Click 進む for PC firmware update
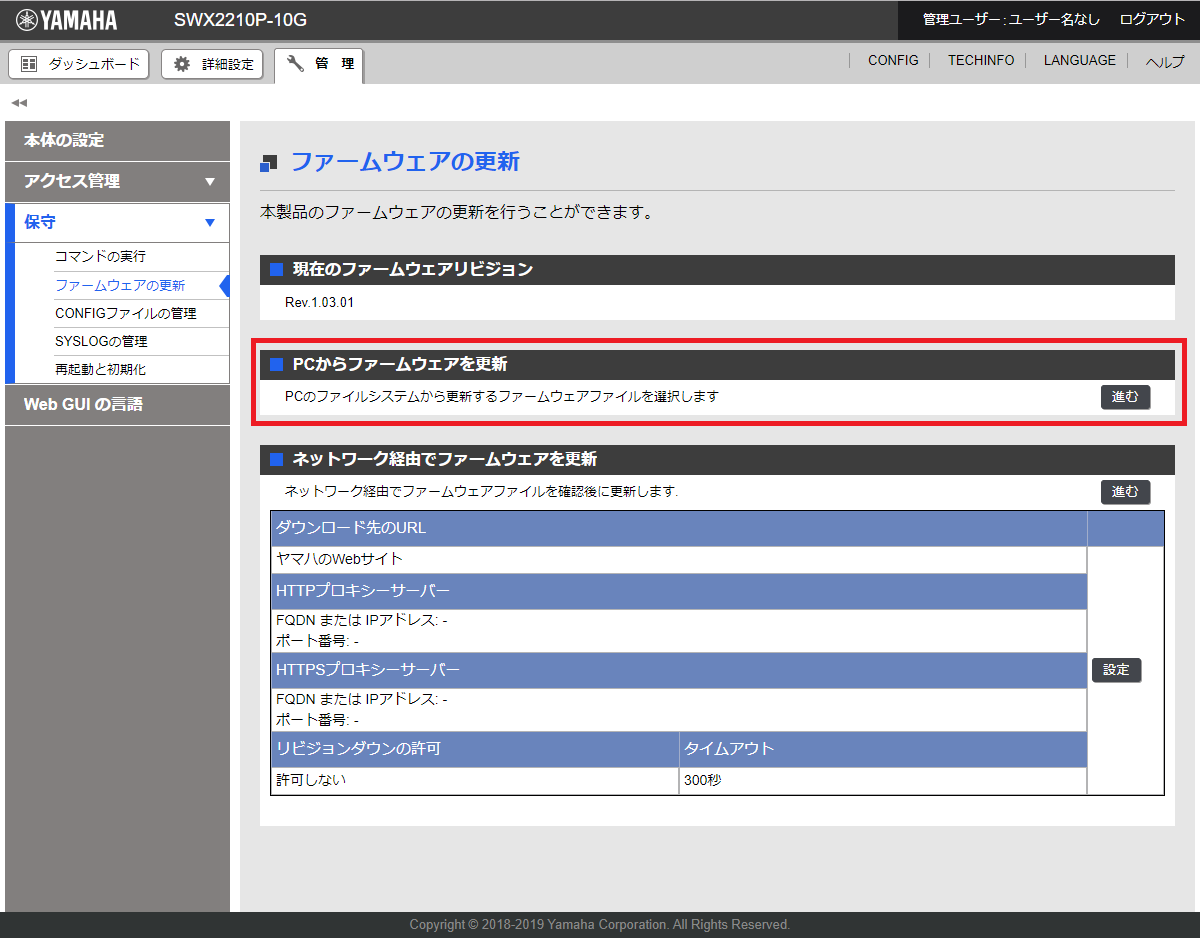The height and width of the screenshot is (938, 1200). click(1125, 397)
